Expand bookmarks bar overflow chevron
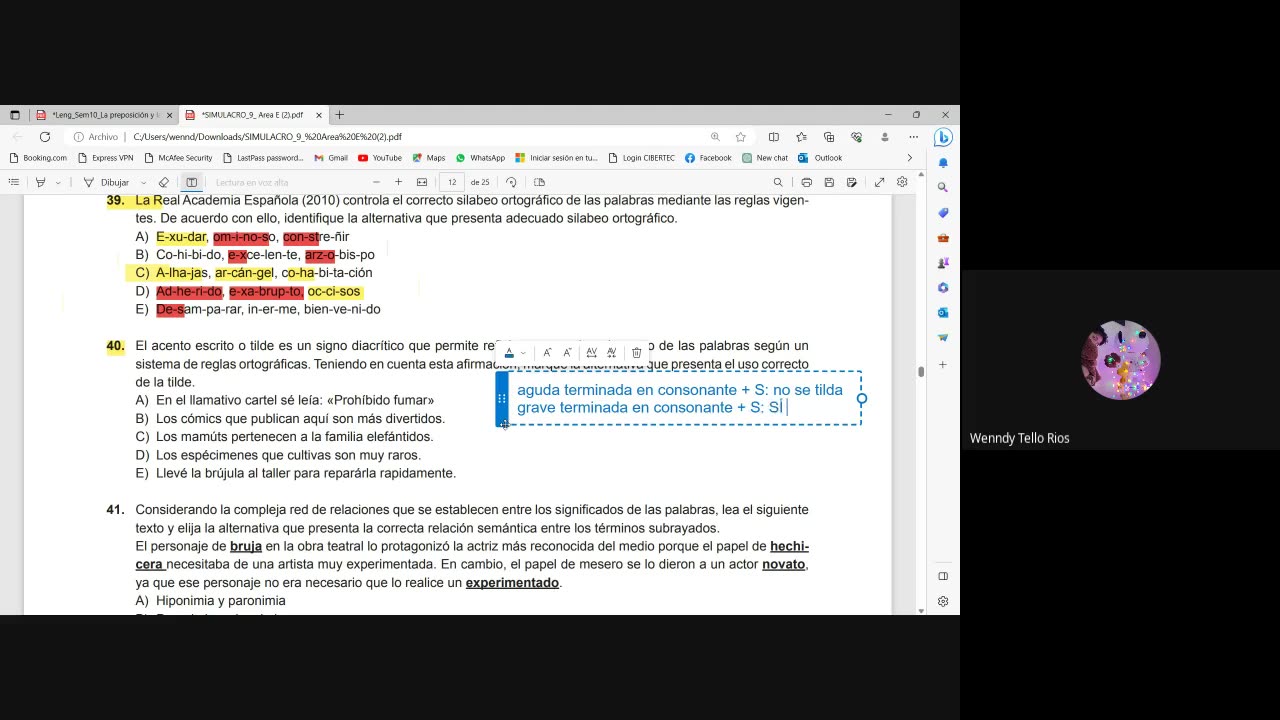This screenshot has width=1280, height=720. click(x=909, y=158)
